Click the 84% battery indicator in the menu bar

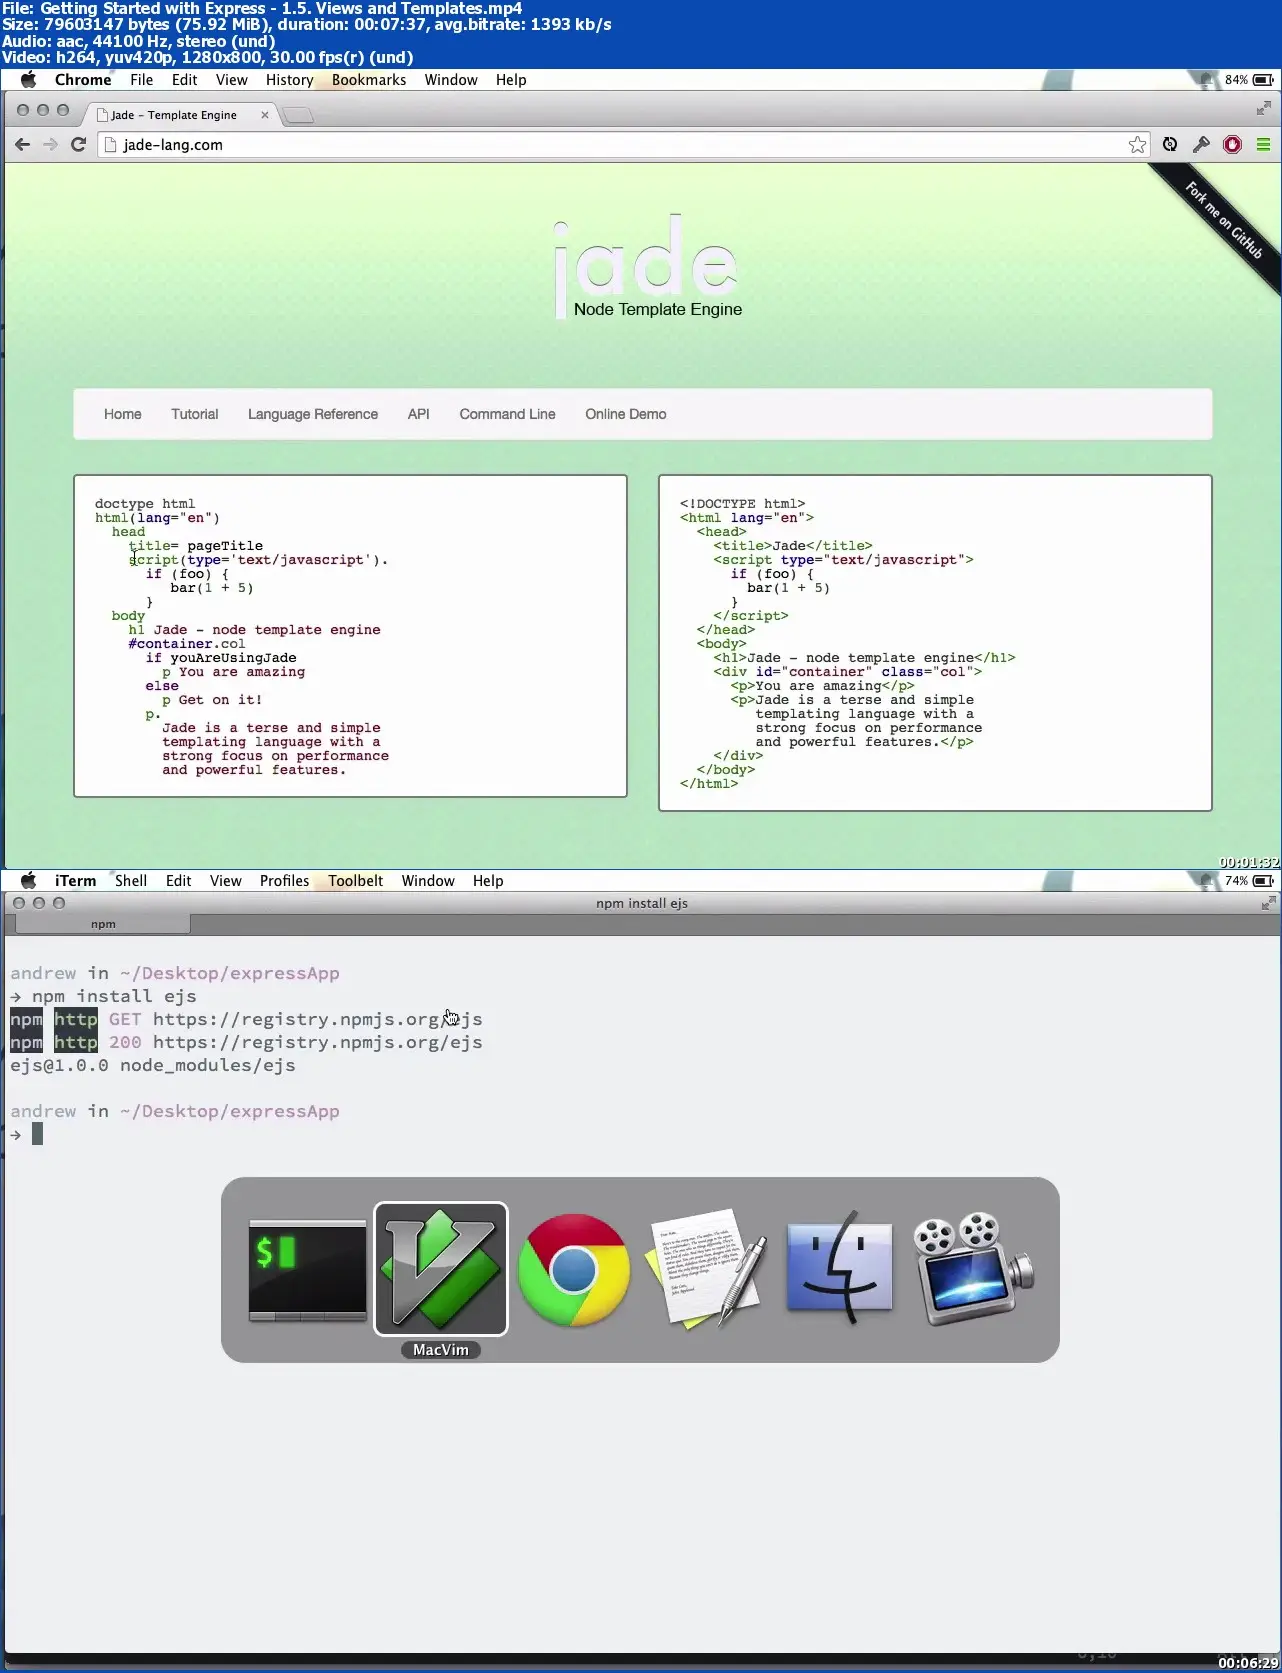pos(1249,80)
